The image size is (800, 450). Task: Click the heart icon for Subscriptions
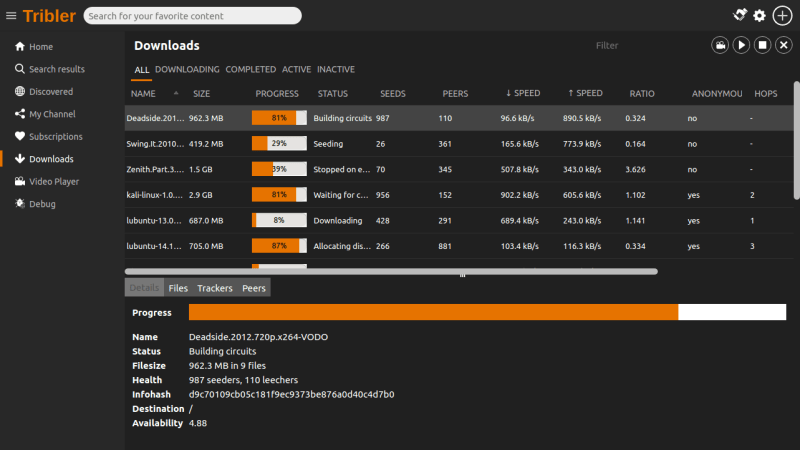point(20,136)
